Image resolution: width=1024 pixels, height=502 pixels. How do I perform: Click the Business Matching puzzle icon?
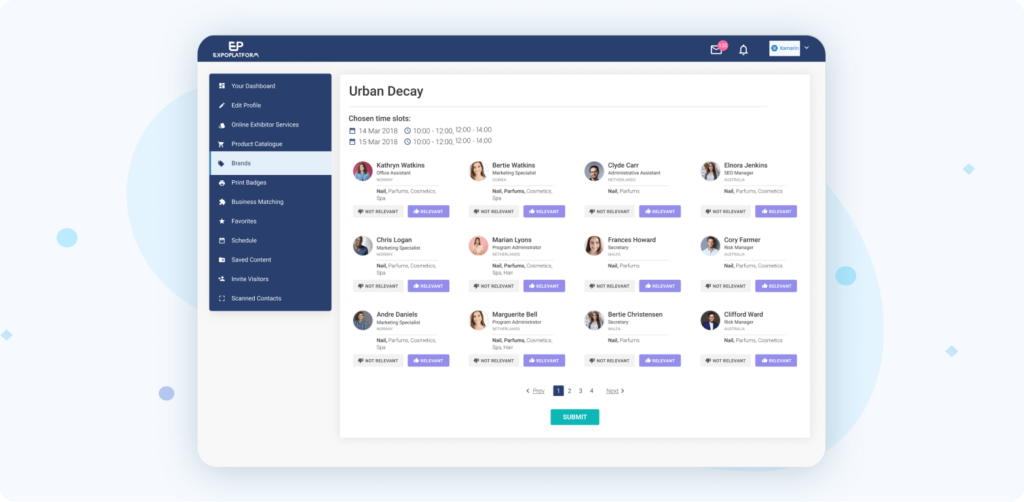click(222, 202)
